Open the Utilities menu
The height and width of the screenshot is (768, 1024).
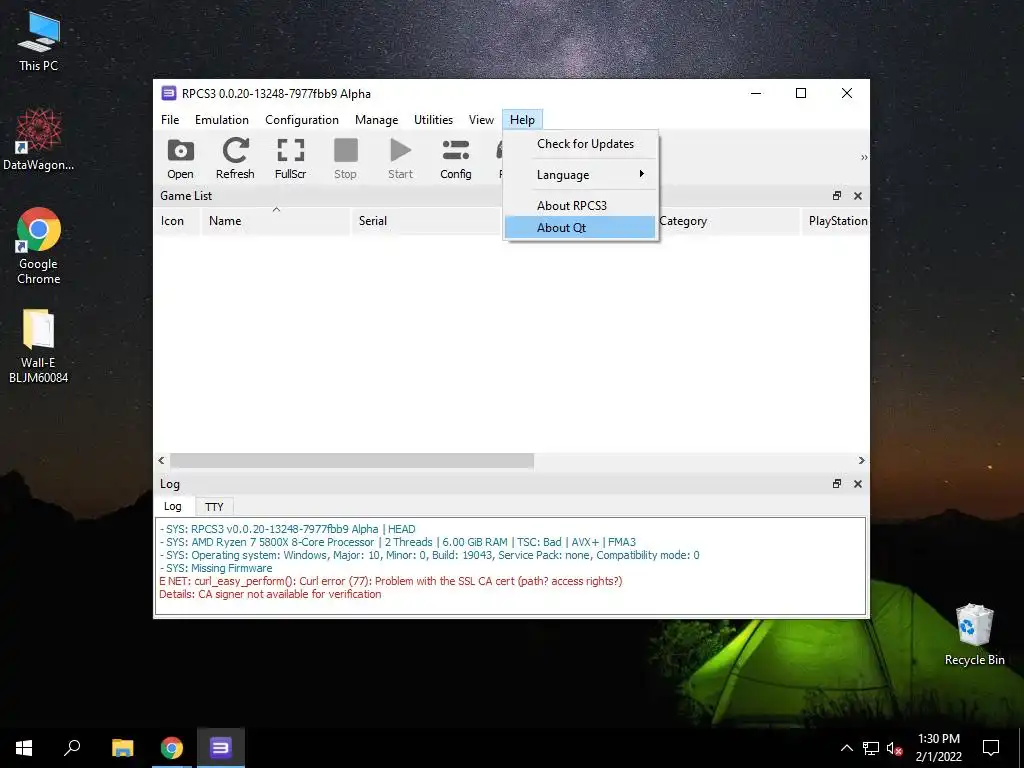pyautogui.click(x=433, y=120)
